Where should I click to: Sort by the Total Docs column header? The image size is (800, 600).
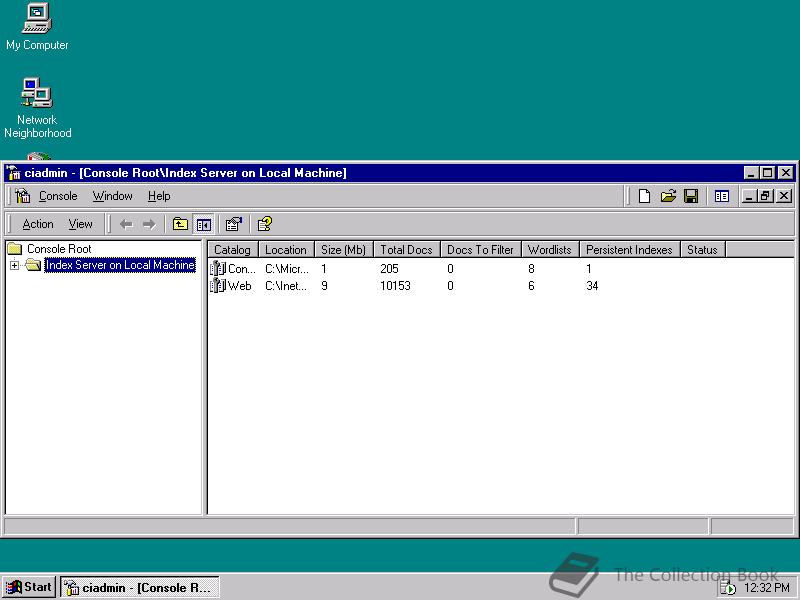point(407,249)
